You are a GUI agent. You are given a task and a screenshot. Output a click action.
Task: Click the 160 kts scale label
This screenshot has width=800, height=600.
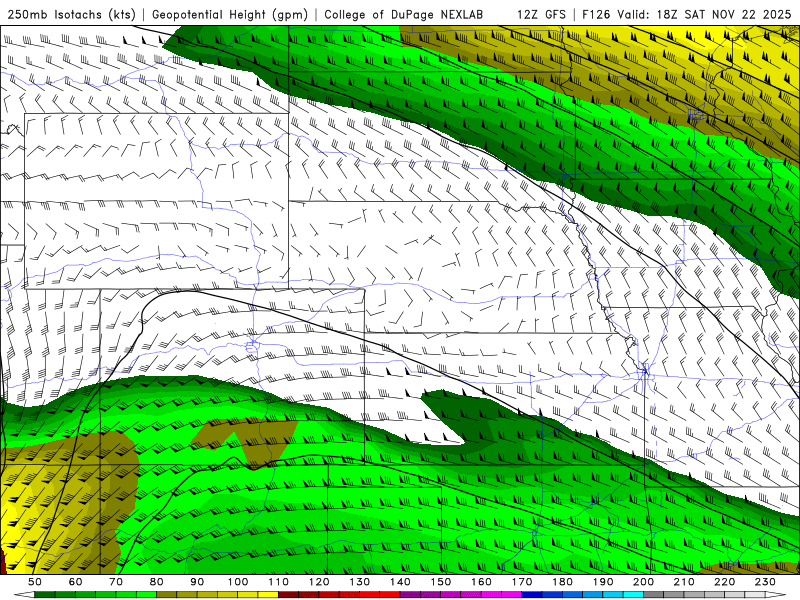[x=481, y=582]
